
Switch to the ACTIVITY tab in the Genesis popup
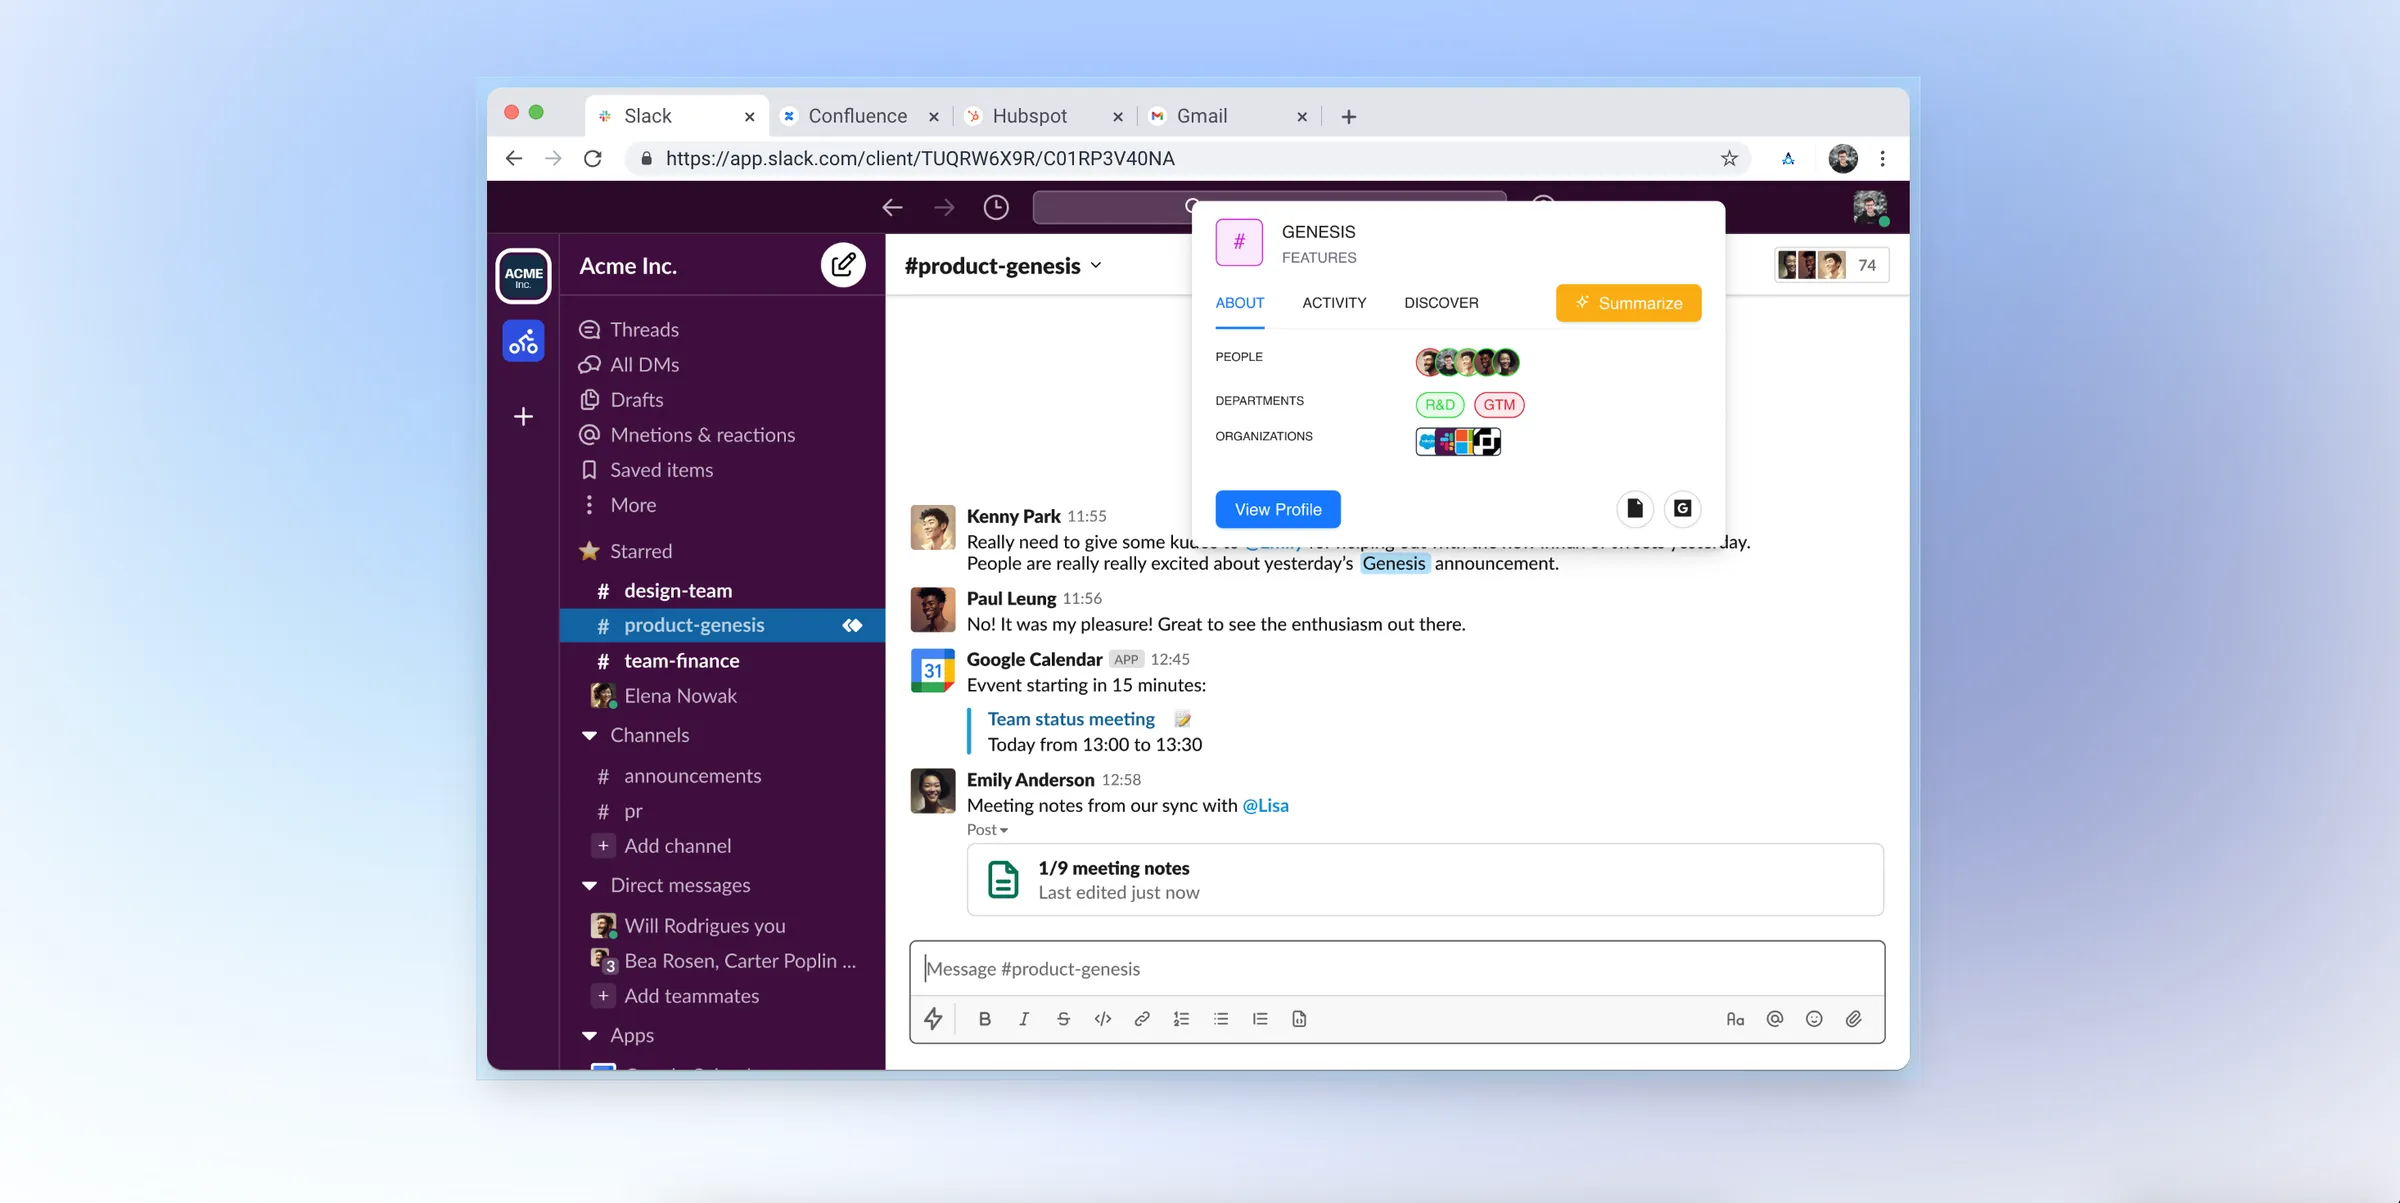pos(1334,303)
